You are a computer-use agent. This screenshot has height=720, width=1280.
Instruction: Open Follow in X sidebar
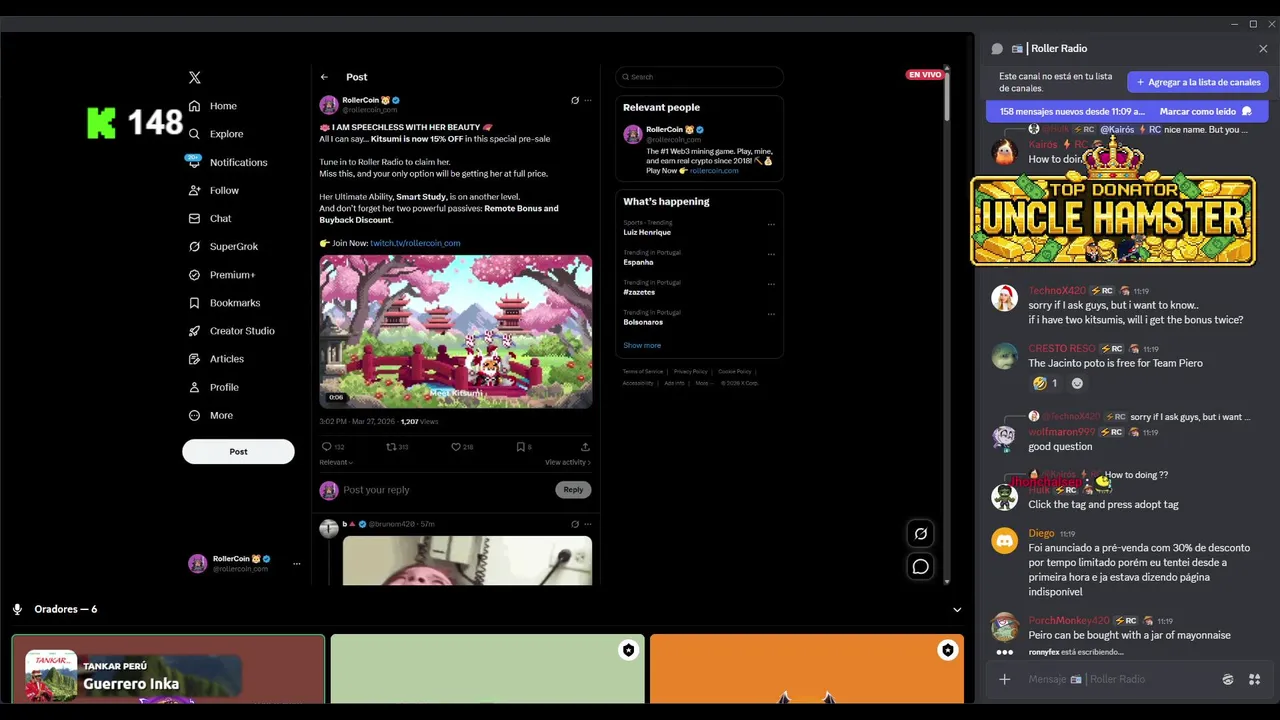click(x=214, y=190)
